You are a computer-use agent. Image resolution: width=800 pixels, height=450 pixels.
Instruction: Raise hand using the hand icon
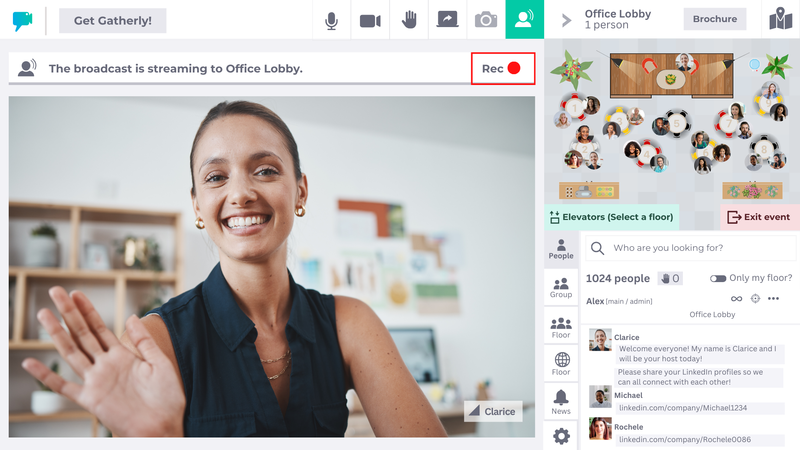(x=409, y=20)
